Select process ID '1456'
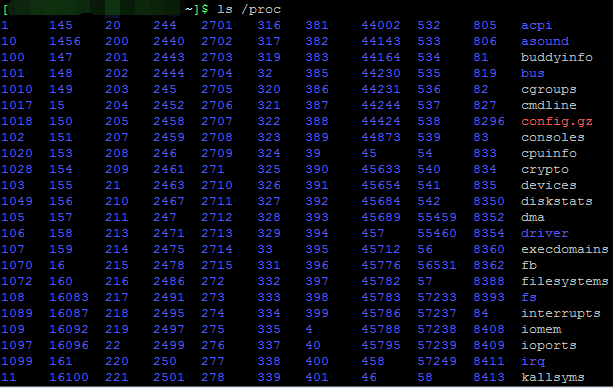 point(65,41)
